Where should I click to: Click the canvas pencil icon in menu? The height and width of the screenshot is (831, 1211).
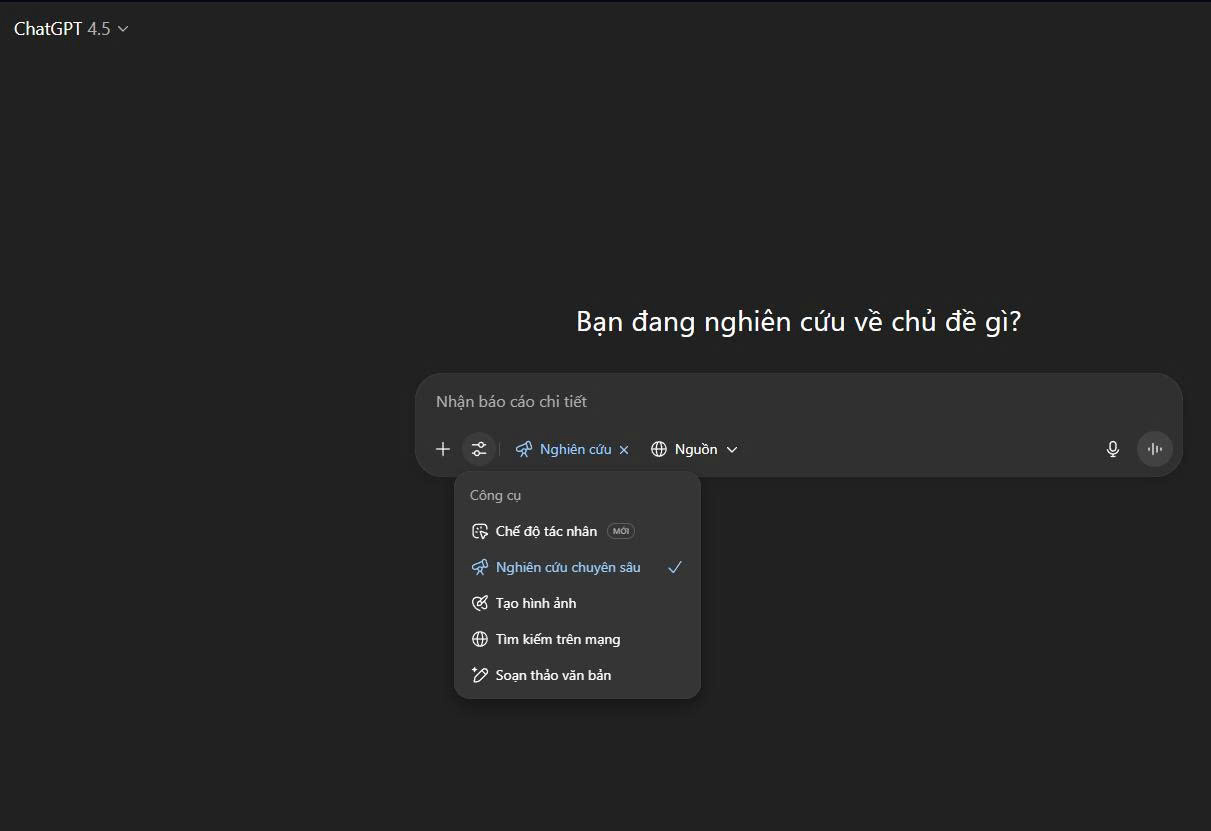click(x=480, y=675)
